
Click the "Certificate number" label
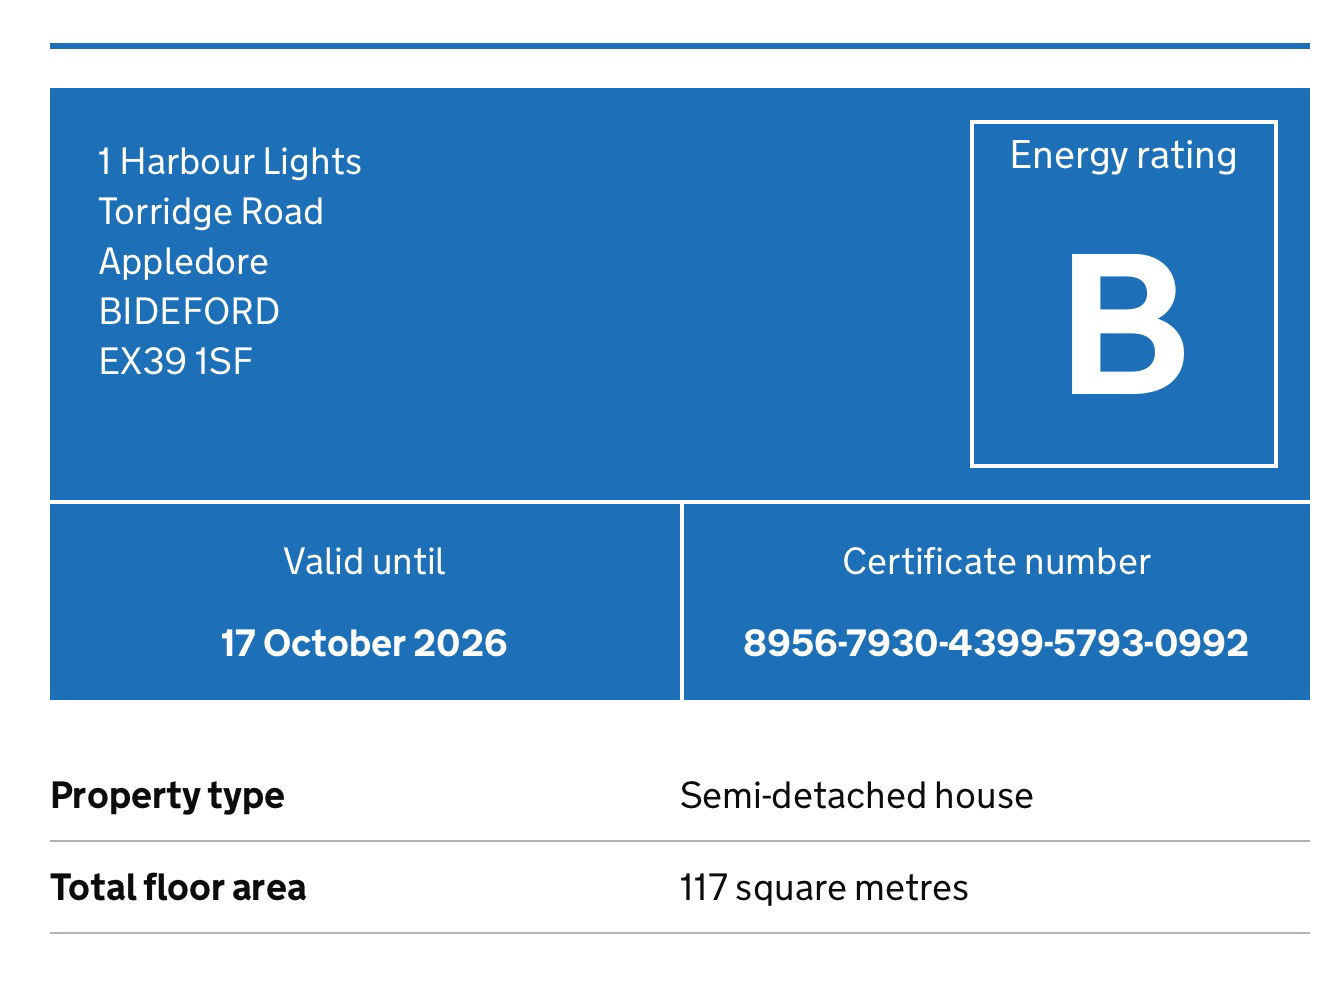pos(996,562)
